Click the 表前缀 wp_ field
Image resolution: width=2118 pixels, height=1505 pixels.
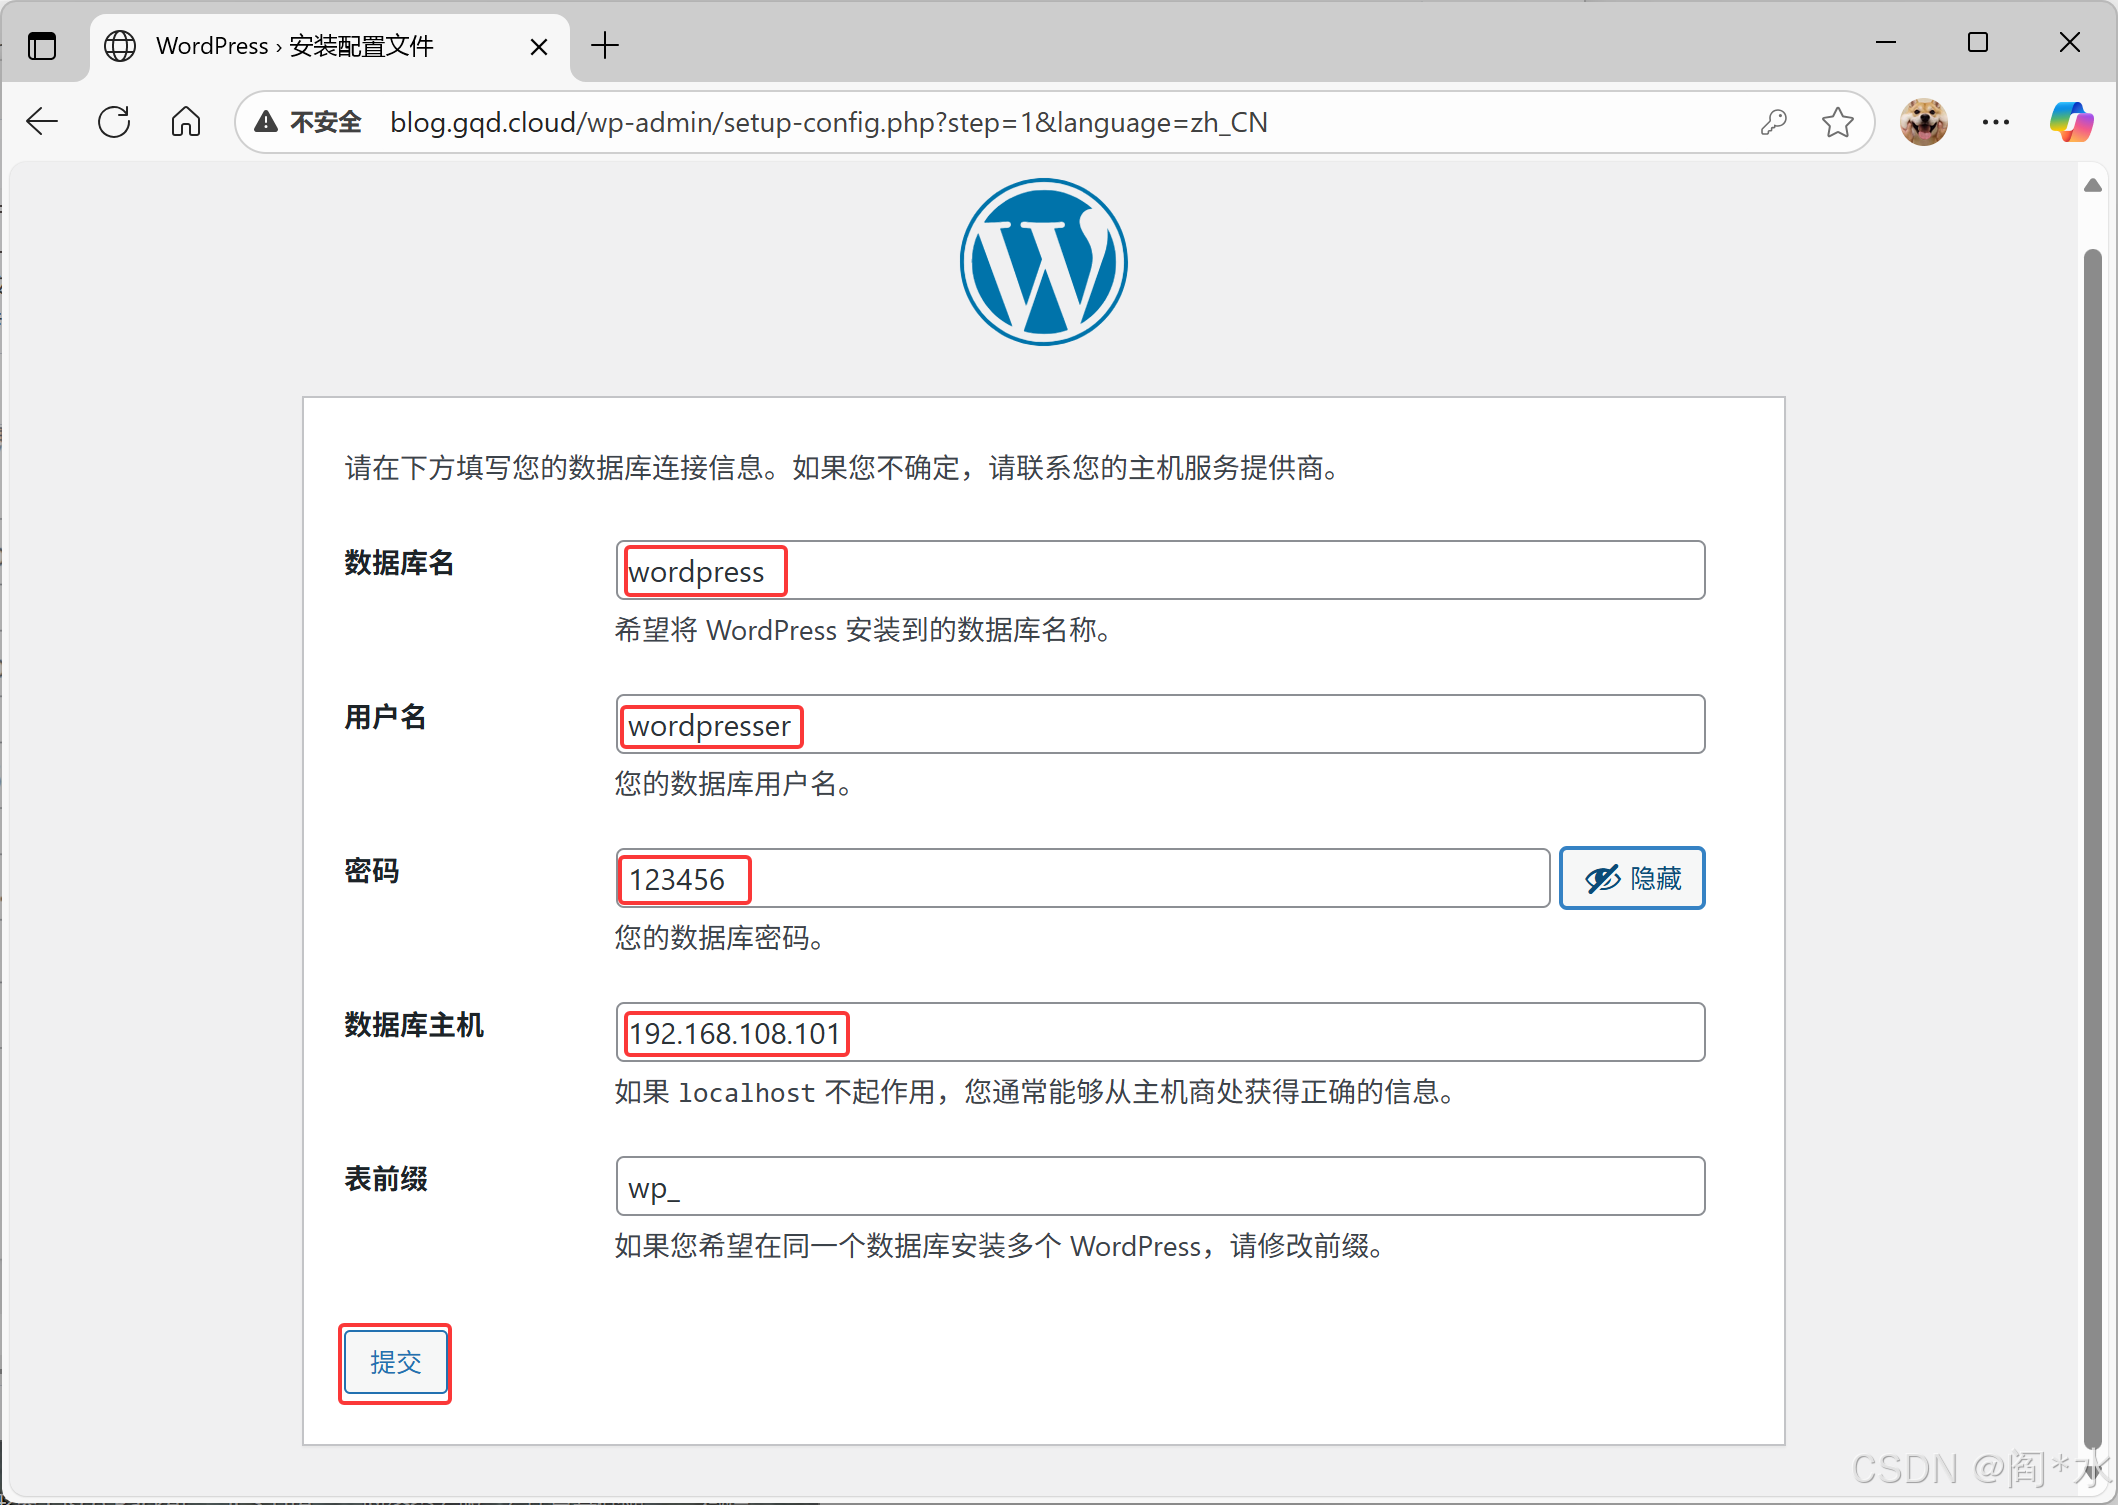pos(1160,1186)
